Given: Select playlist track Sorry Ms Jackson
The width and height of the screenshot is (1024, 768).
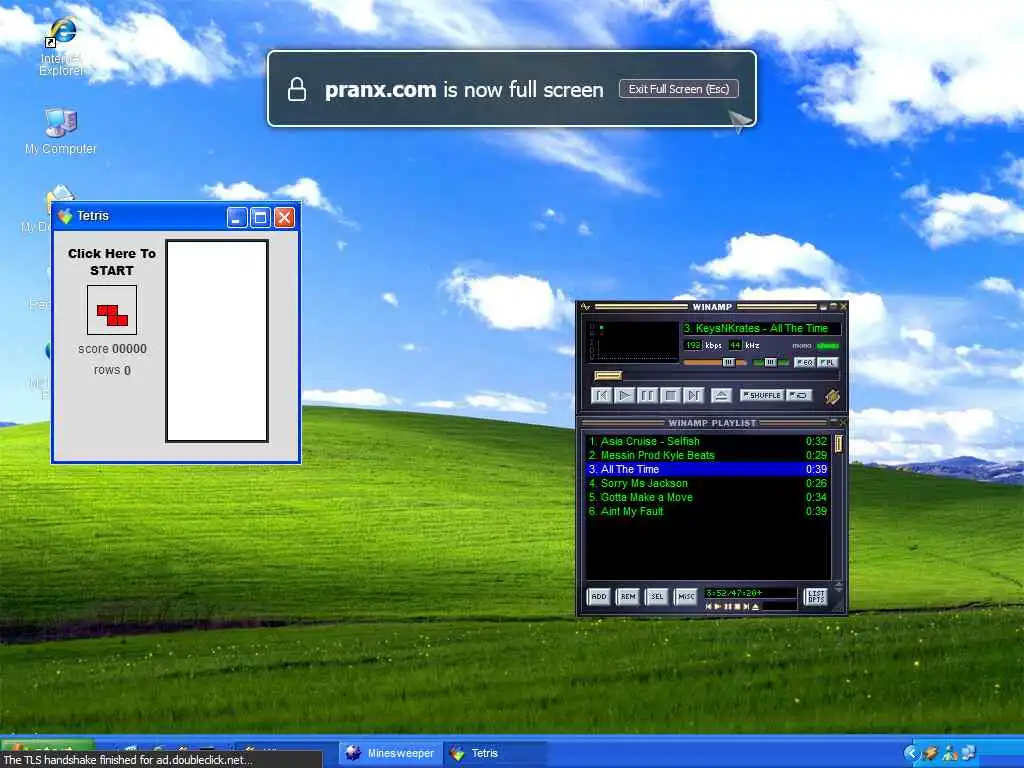Looking at the screenshot, I should point(708,483).
